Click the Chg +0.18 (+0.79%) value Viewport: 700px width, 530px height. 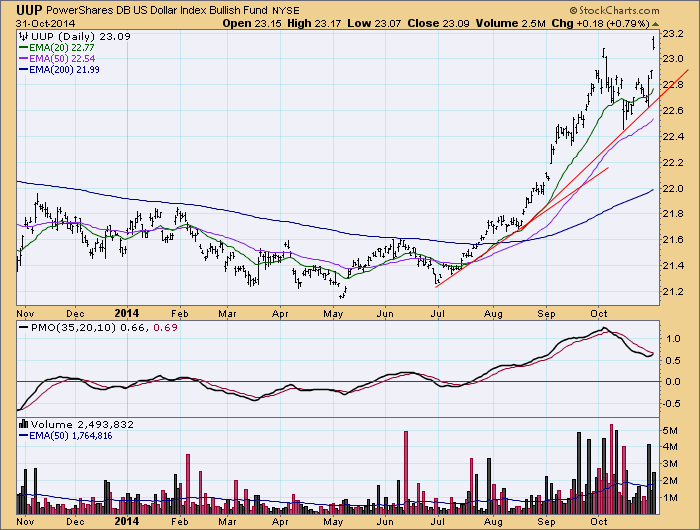pos(600,23)
